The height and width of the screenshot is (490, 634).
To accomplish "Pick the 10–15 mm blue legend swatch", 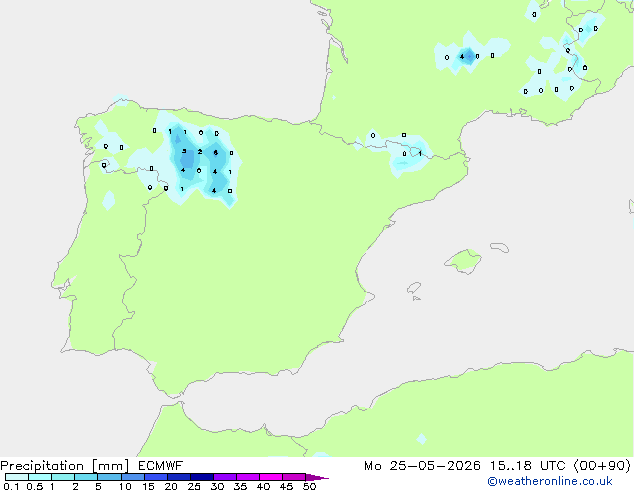I will (133, 477).
